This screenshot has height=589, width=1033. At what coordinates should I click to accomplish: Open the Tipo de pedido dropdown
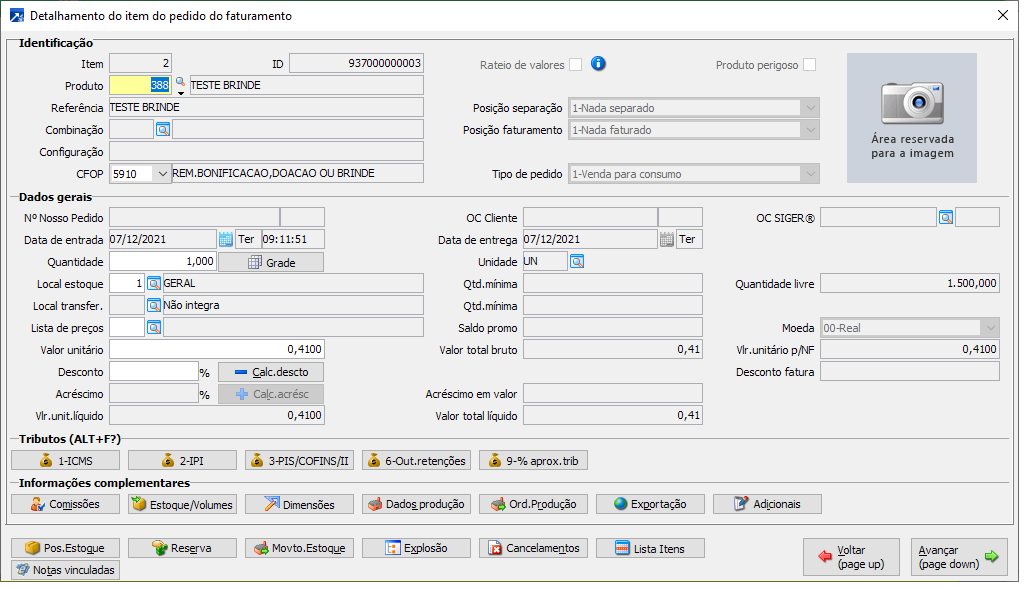808,174
